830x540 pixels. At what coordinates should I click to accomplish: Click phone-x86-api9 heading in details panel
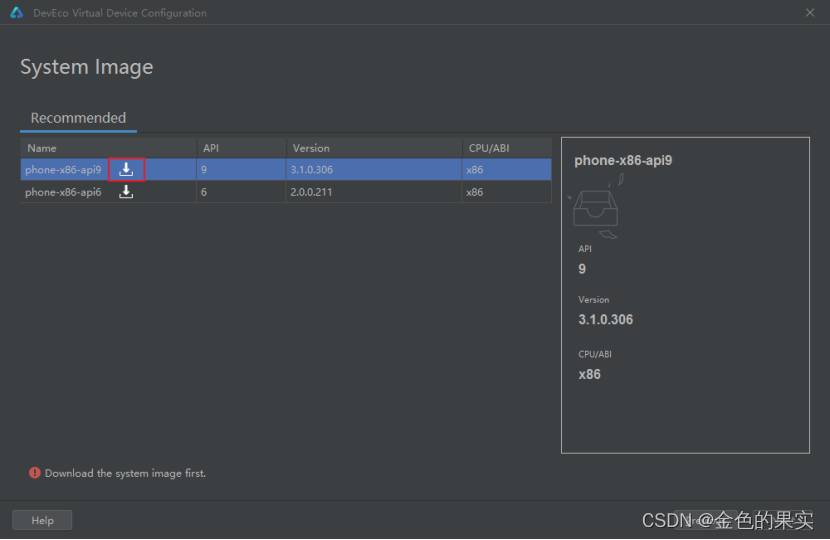(x=623, y=160)
